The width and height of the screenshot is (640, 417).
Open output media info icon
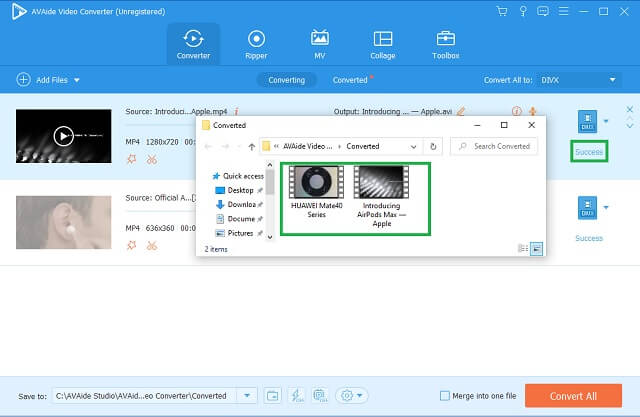click(x=516, y=111)
